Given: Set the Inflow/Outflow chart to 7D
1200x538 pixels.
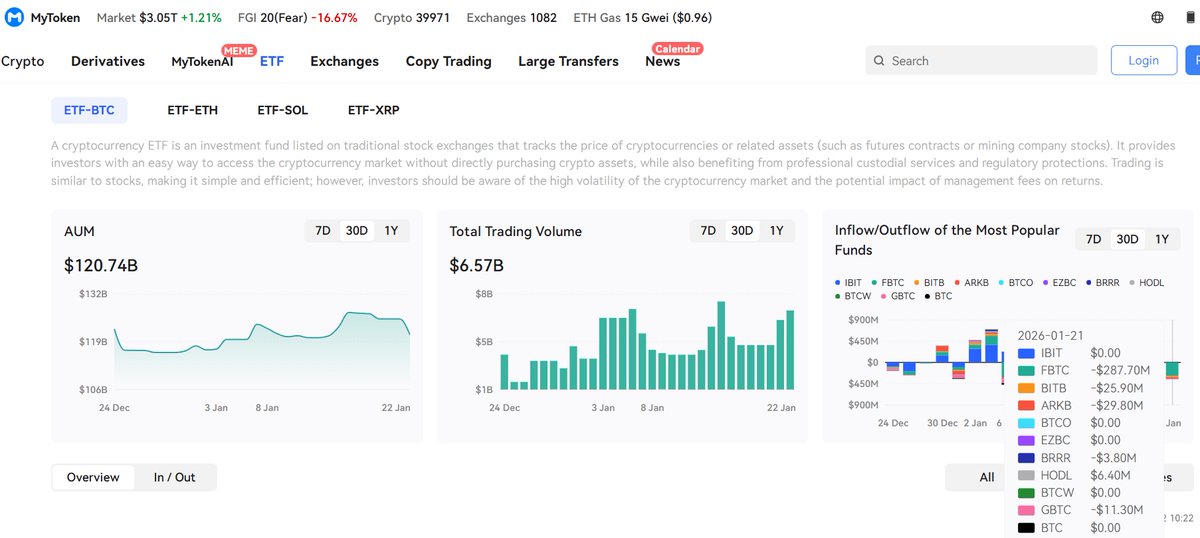Looking at the screenshot, I should [1093, 239].
